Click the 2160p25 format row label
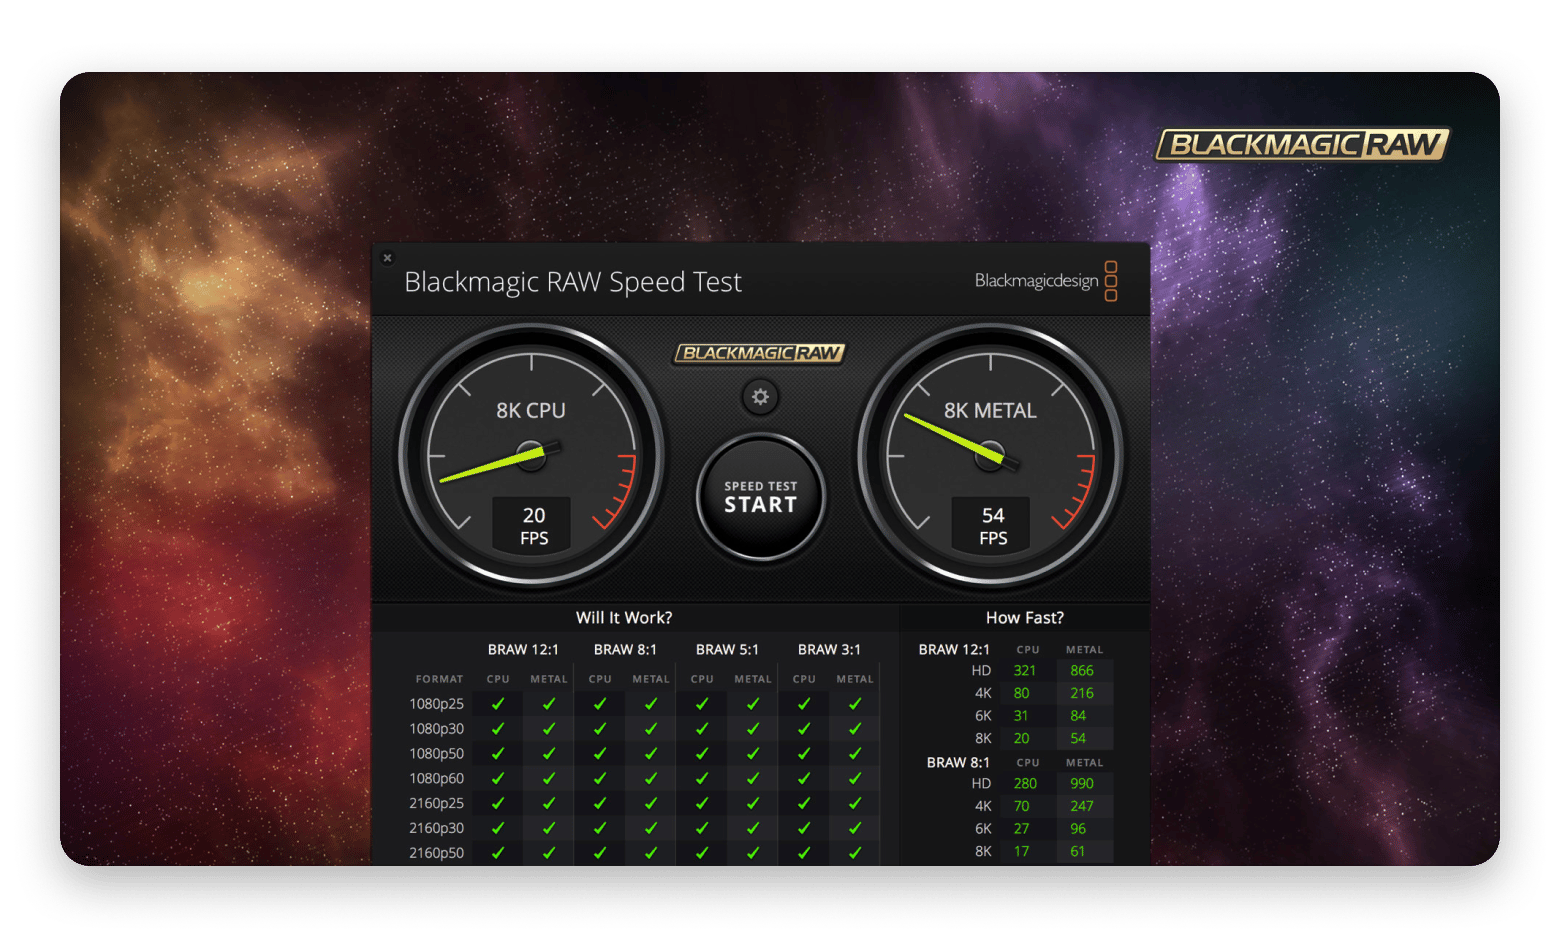1560x946 pixels. pyautogui.click(x=436, y=803)
